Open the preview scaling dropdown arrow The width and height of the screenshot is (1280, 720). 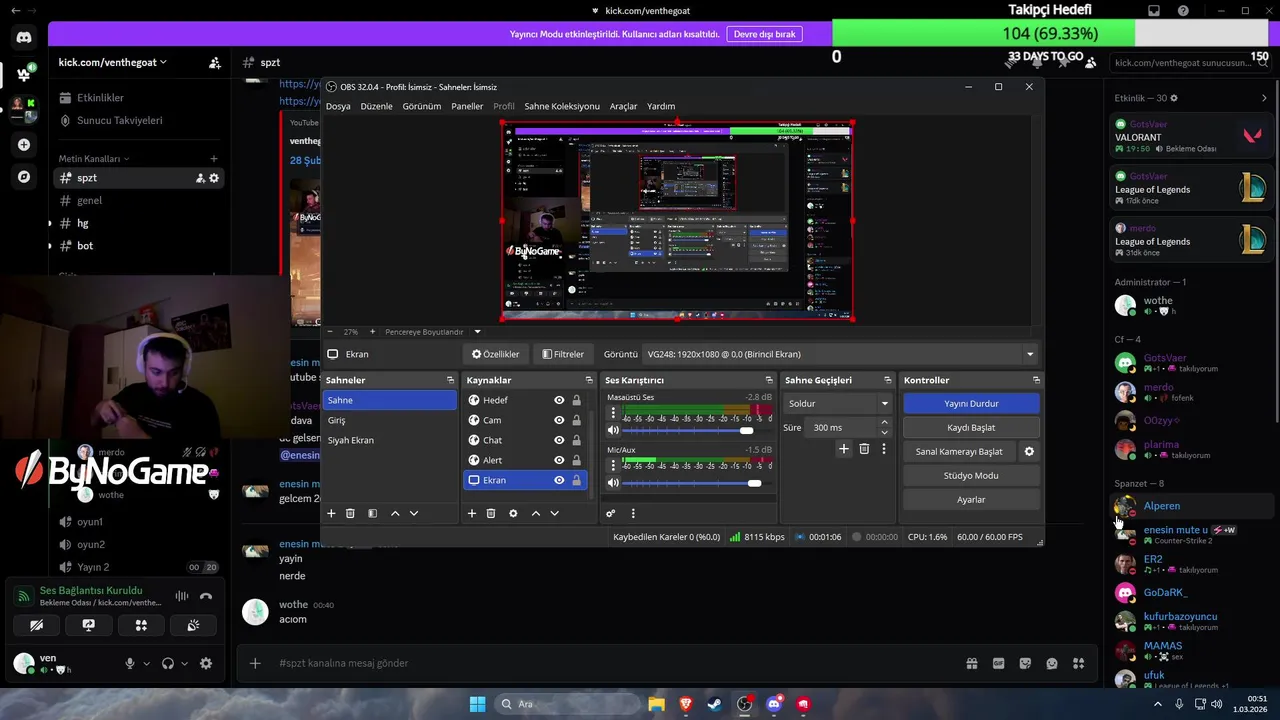pyautogui.click(x=477, y=332)
